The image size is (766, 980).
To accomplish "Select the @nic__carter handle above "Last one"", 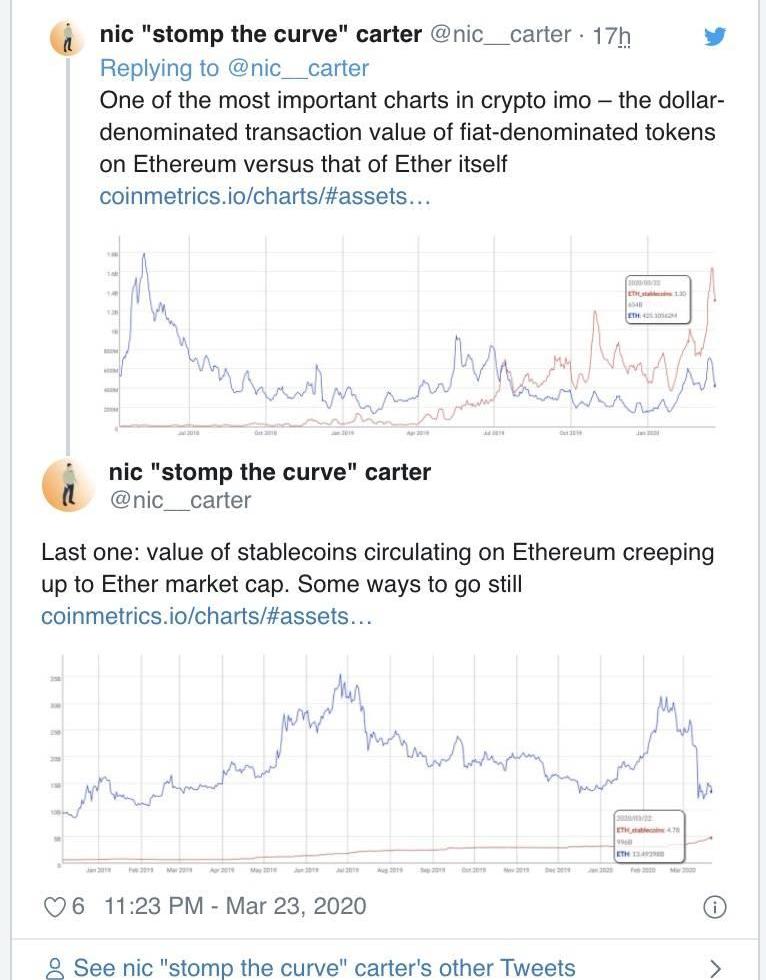I will (178, 500).
